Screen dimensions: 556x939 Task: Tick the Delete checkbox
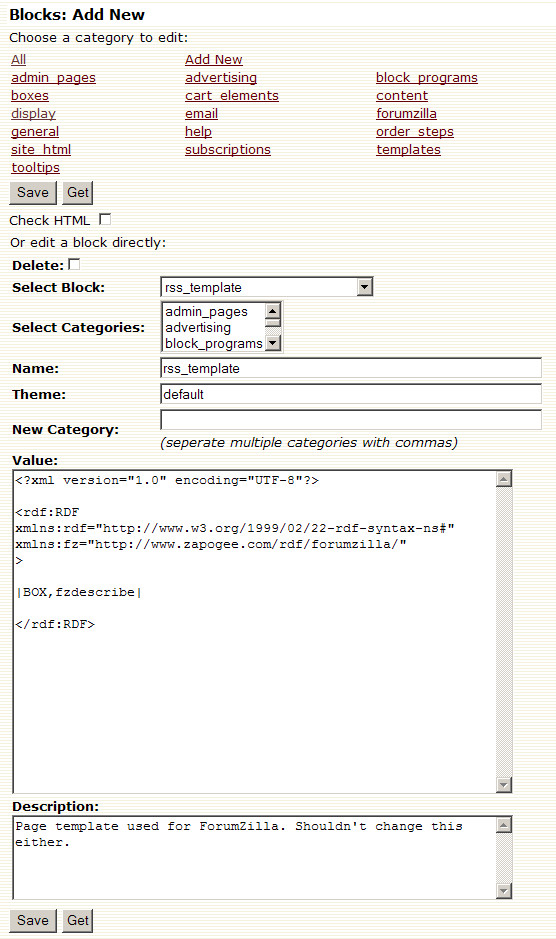(x=74, y=264)
